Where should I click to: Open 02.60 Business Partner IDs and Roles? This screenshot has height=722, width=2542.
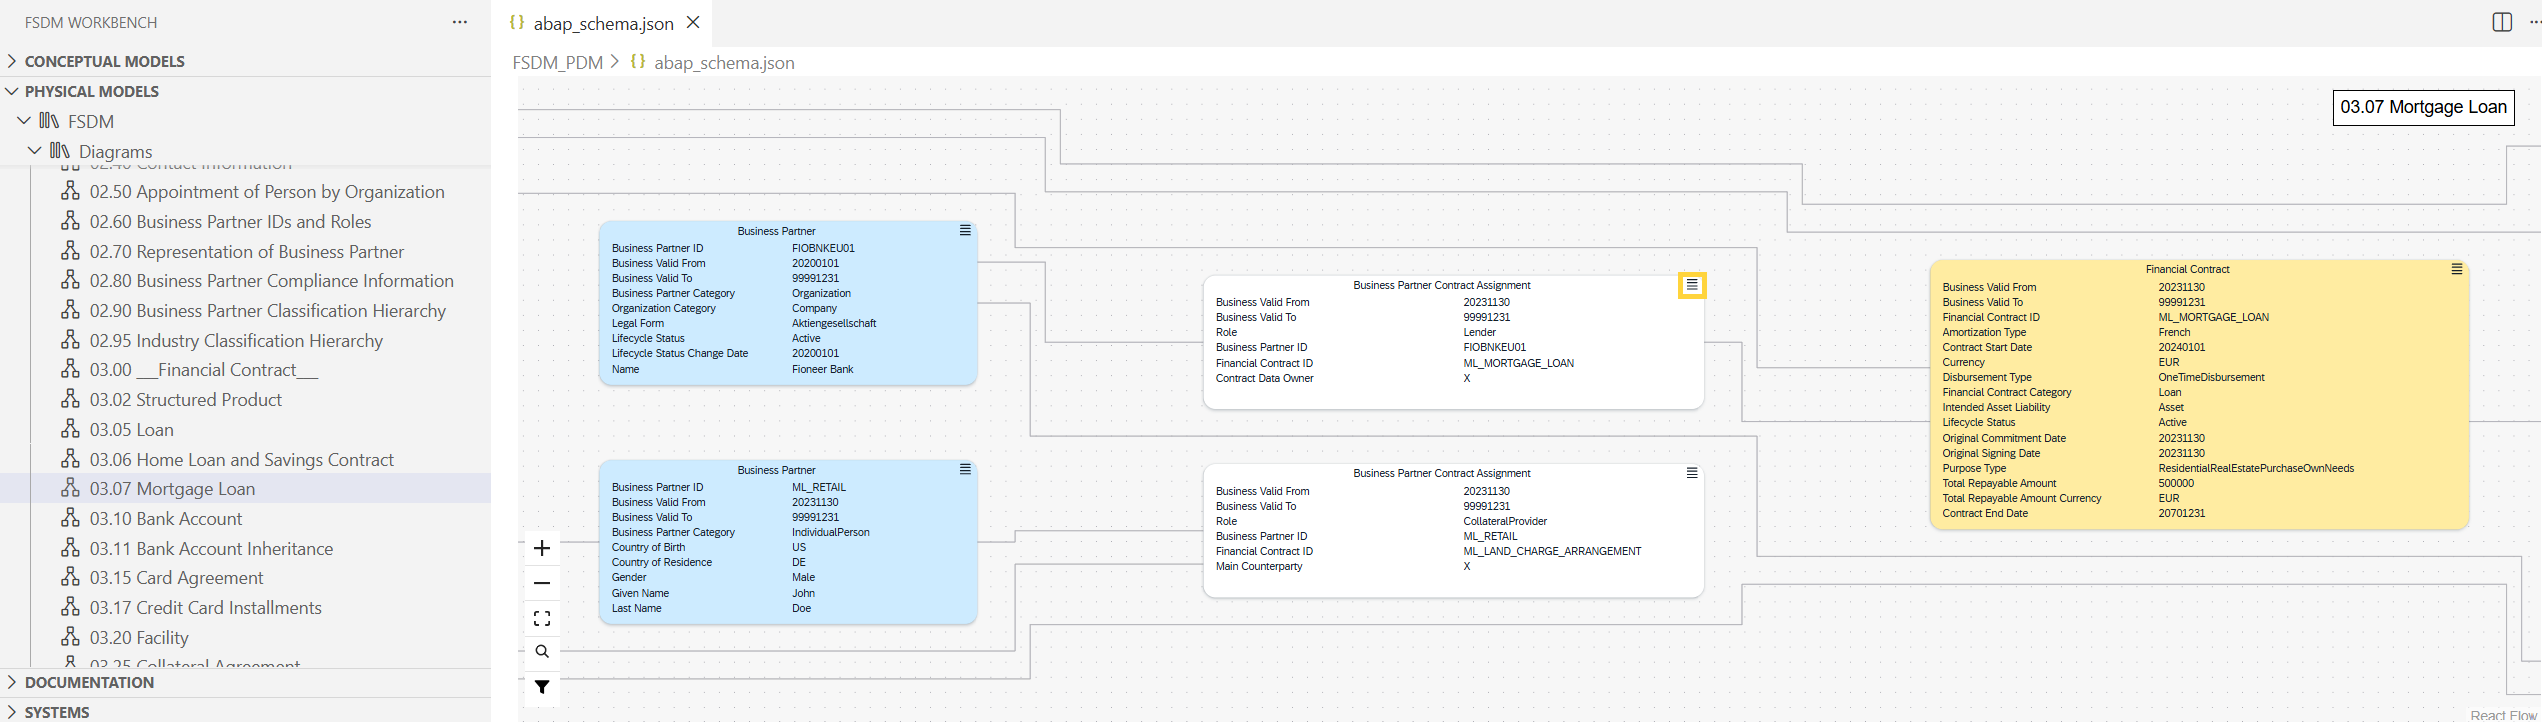tap(231, 221)
